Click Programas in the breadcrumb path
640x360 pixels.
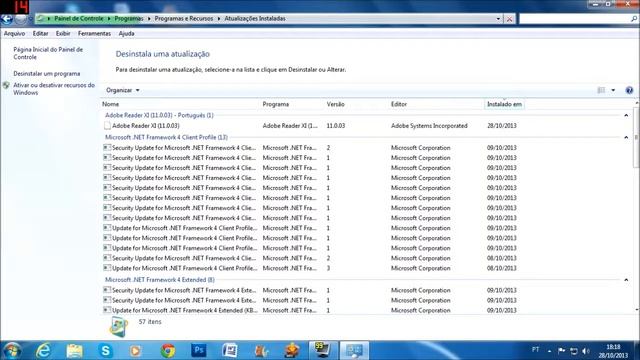[x=129, y=19]
